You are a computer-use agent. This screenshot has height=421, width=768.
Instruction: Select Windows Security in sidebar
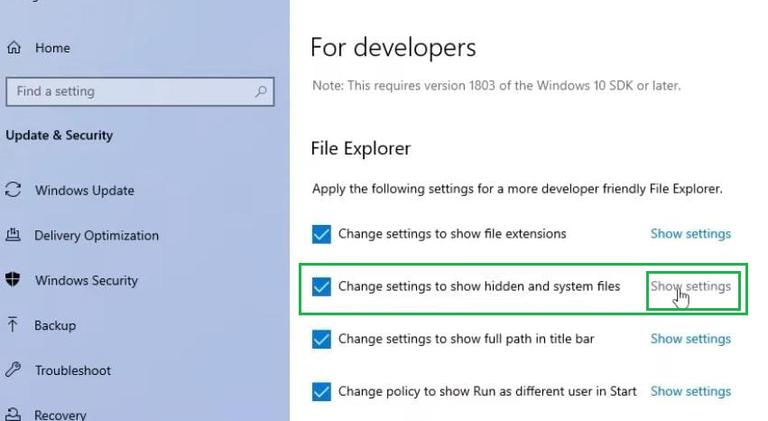[86, 280]
